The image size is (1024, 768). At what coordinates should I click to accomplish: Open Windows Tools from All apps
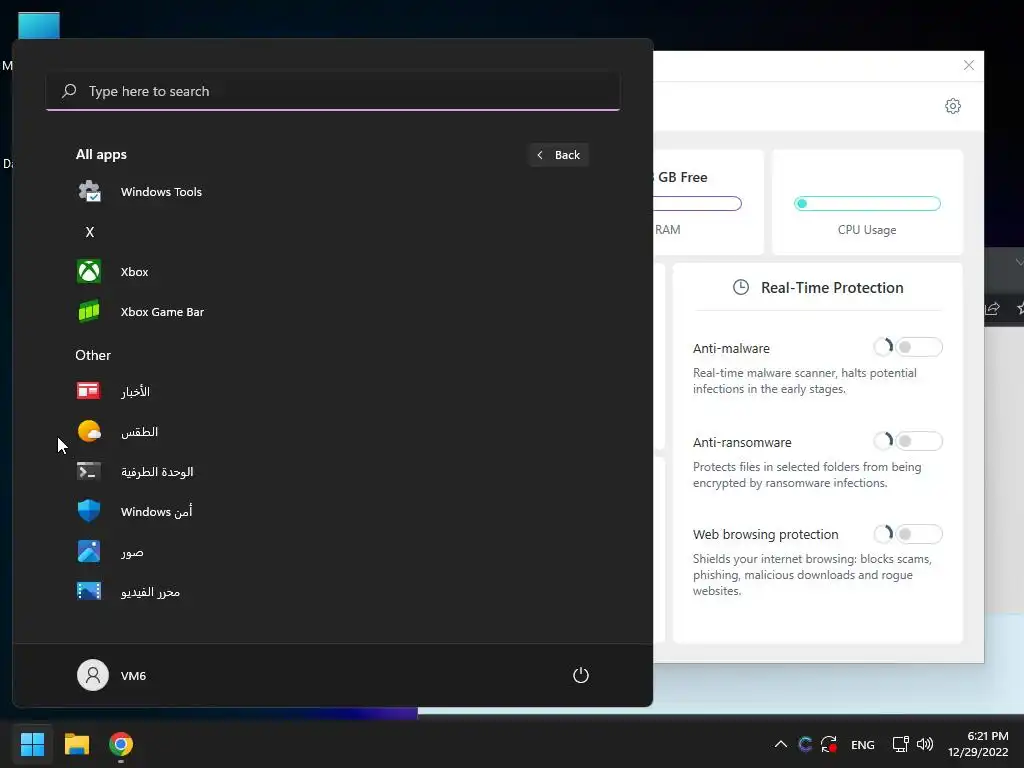161,192
